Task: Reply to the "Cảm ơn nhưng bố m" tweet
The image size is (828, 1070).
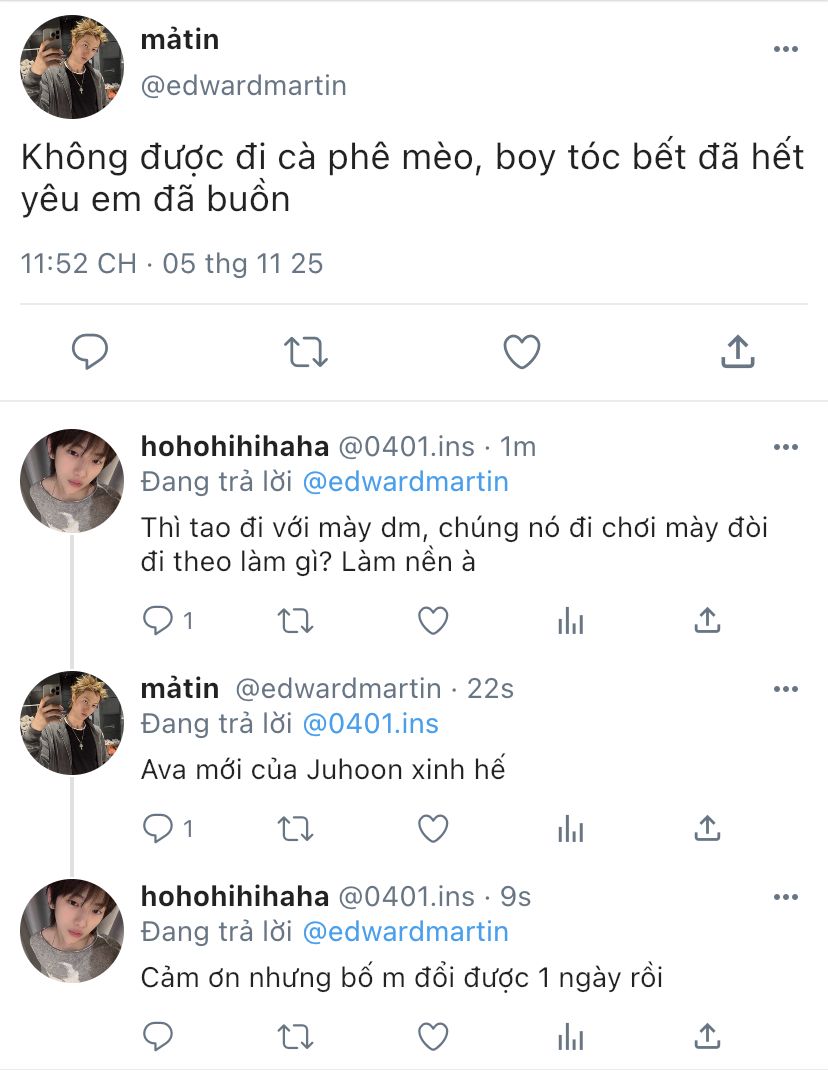Action: 158,1036
